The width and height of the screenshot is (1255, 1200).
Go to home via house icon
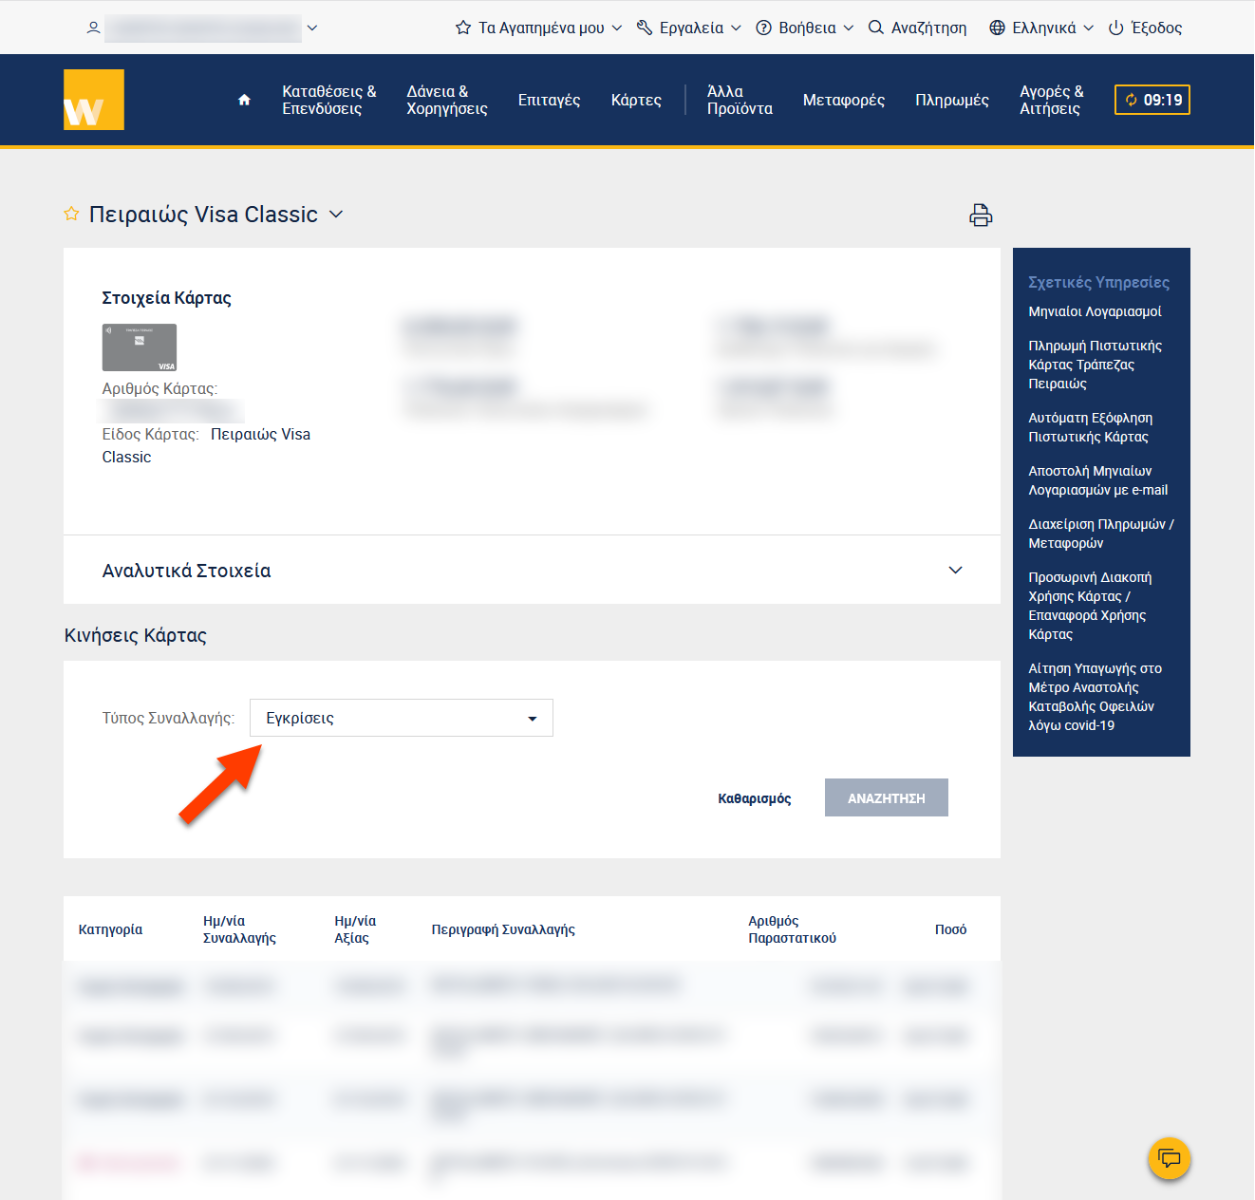click(244, 100)
